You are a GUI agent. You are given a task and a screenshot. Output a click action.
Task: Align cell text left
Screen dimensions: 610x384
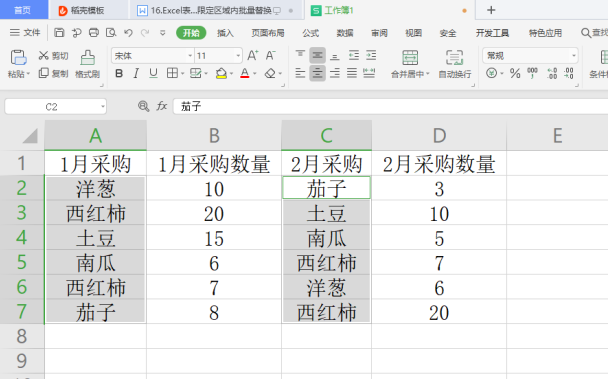click(x=300, y=73)
